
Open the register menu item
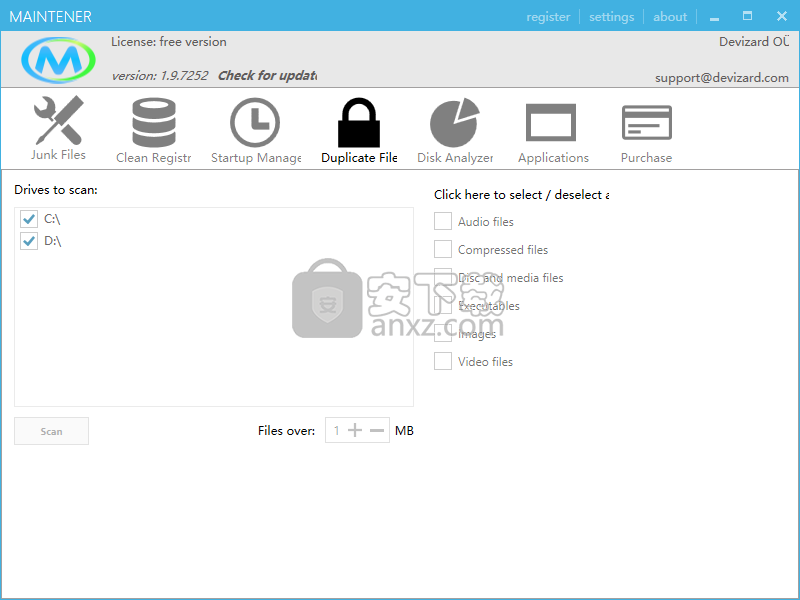point(548,17)
